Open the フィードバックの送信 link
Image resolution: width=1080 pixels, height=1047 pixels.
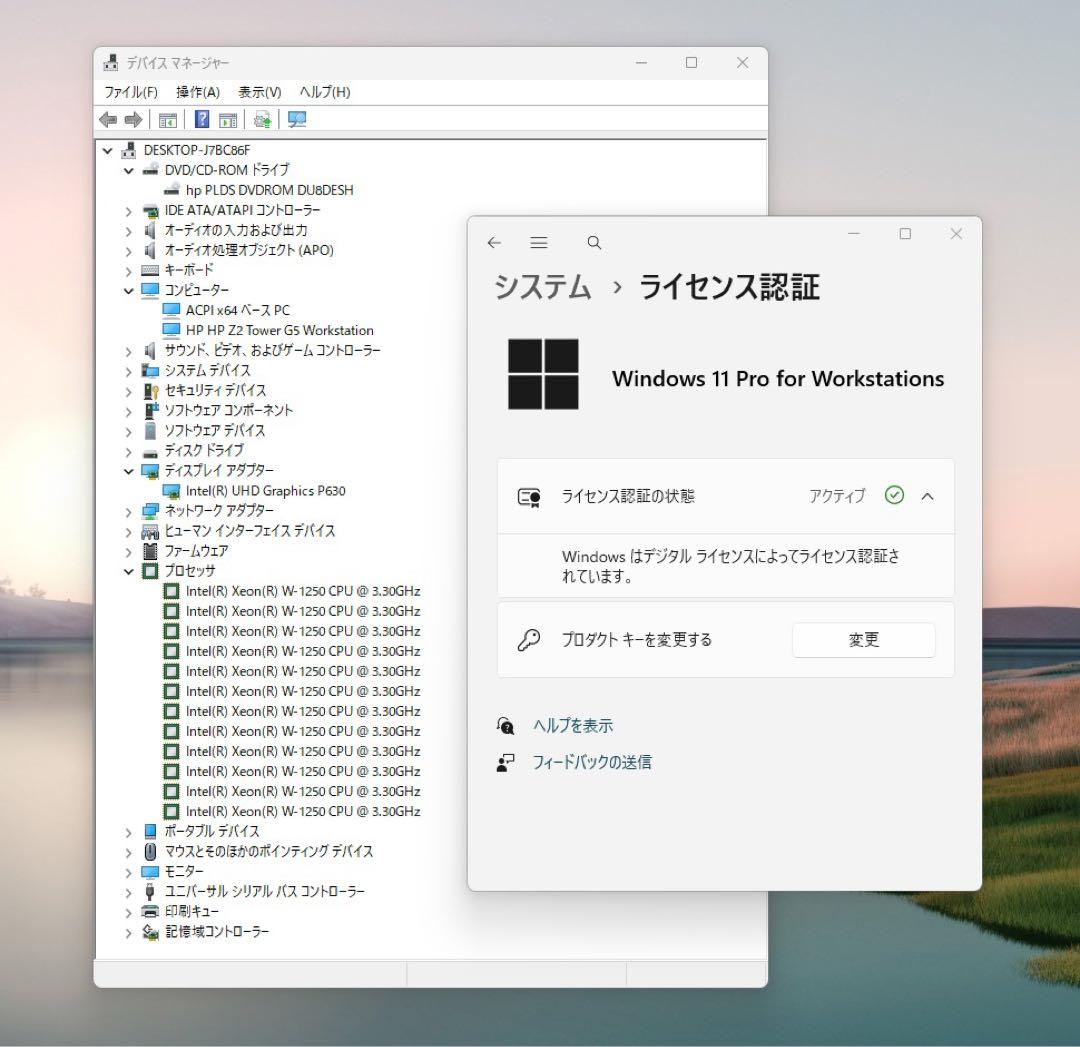[x=592, y=762]
